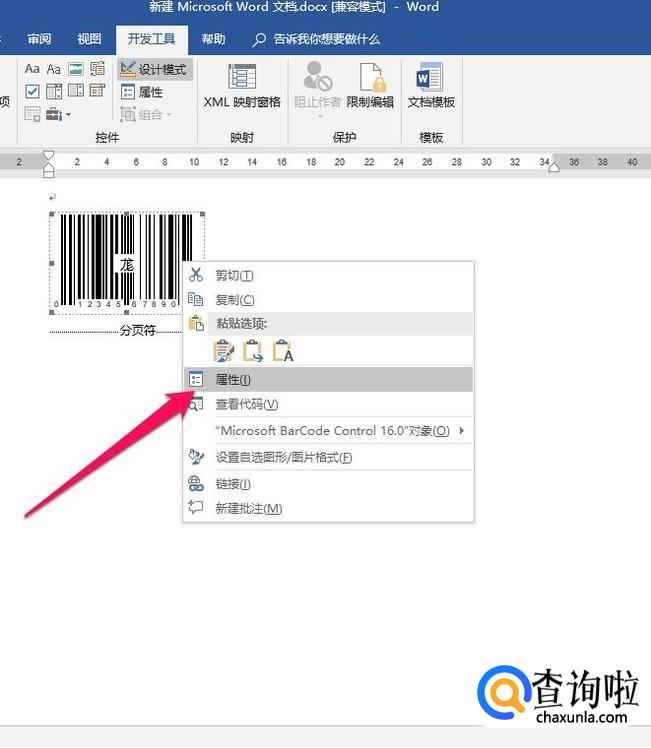651x748 pixels.
Task: Click the right indent marker on ruler
Action: click(x=553, y=167)
